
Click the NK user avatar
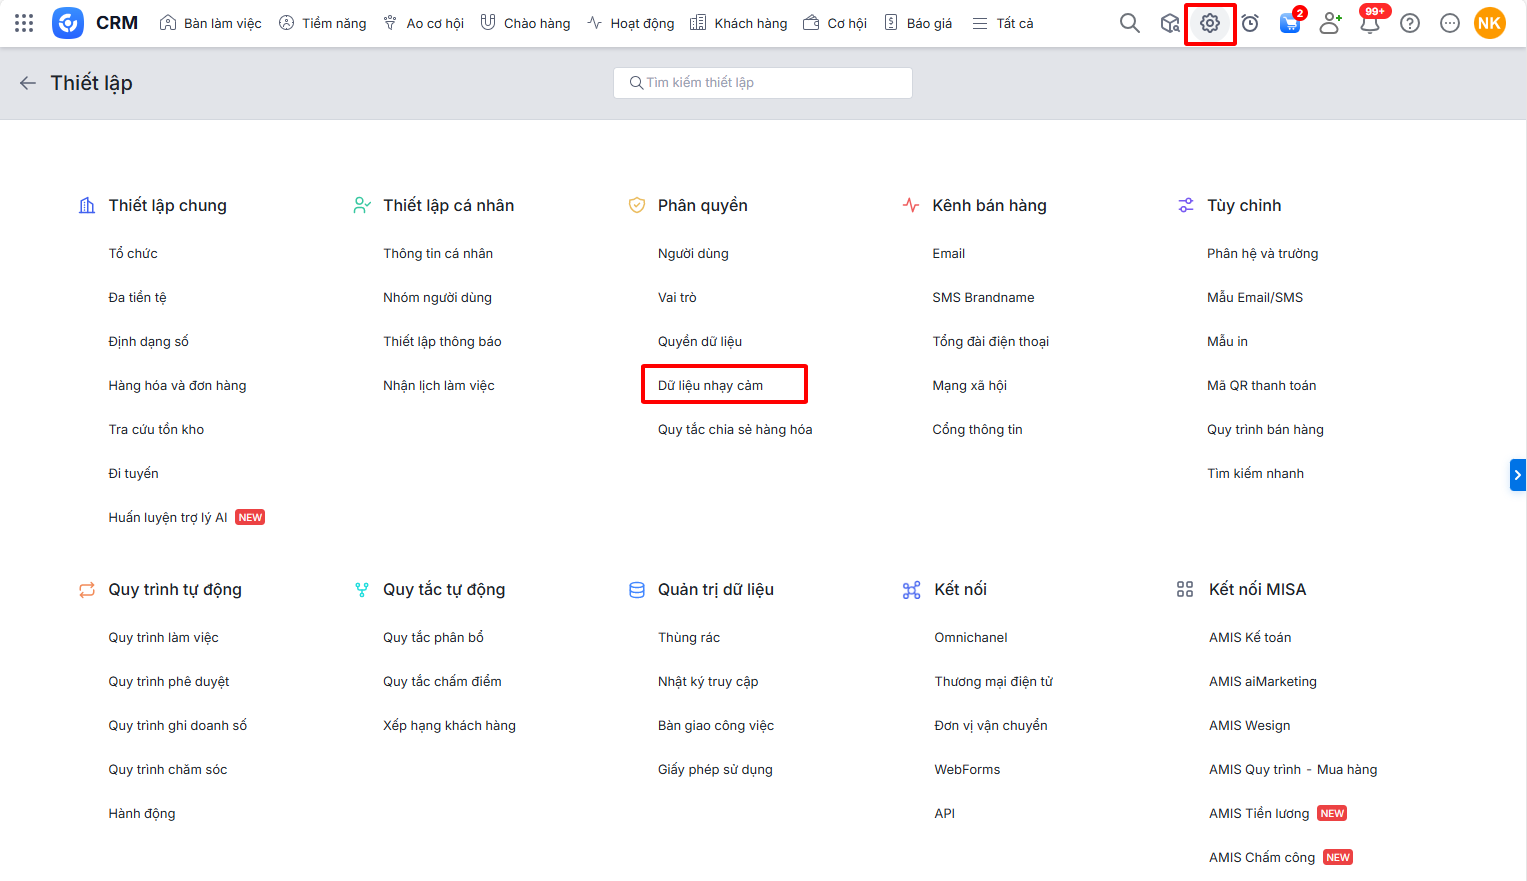[x=1489, y=23]
